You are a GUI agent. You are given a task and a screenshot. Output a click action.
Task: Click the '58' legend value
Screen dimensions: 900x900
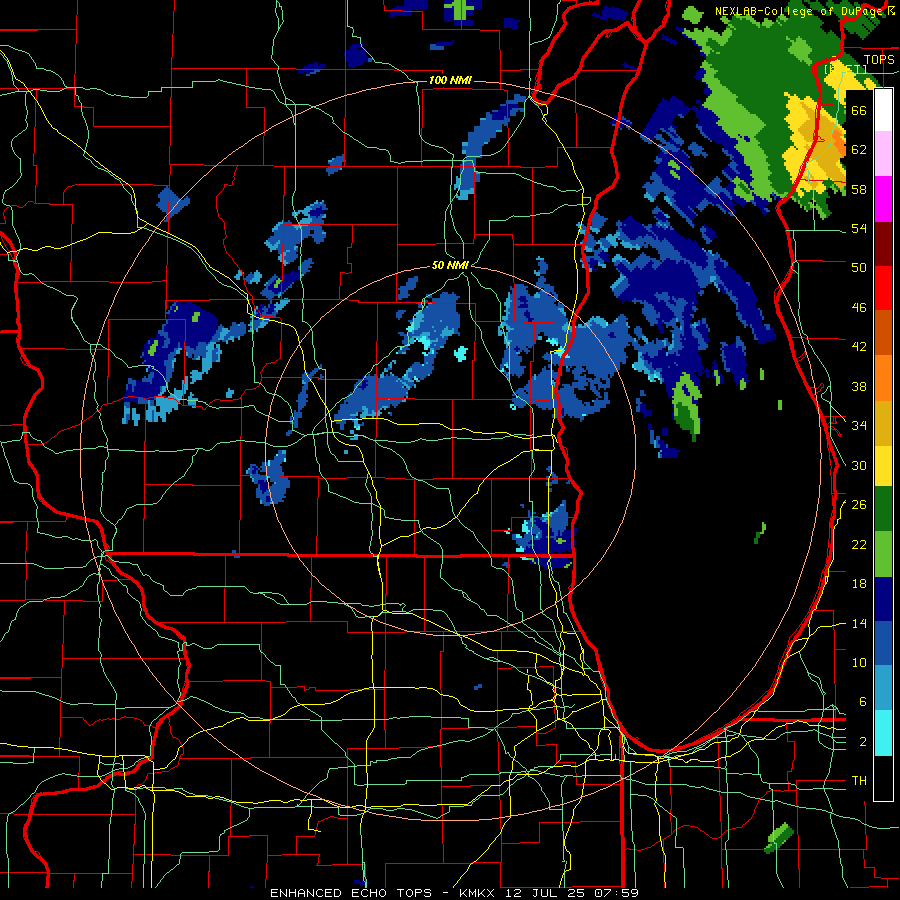click(859, 189)
